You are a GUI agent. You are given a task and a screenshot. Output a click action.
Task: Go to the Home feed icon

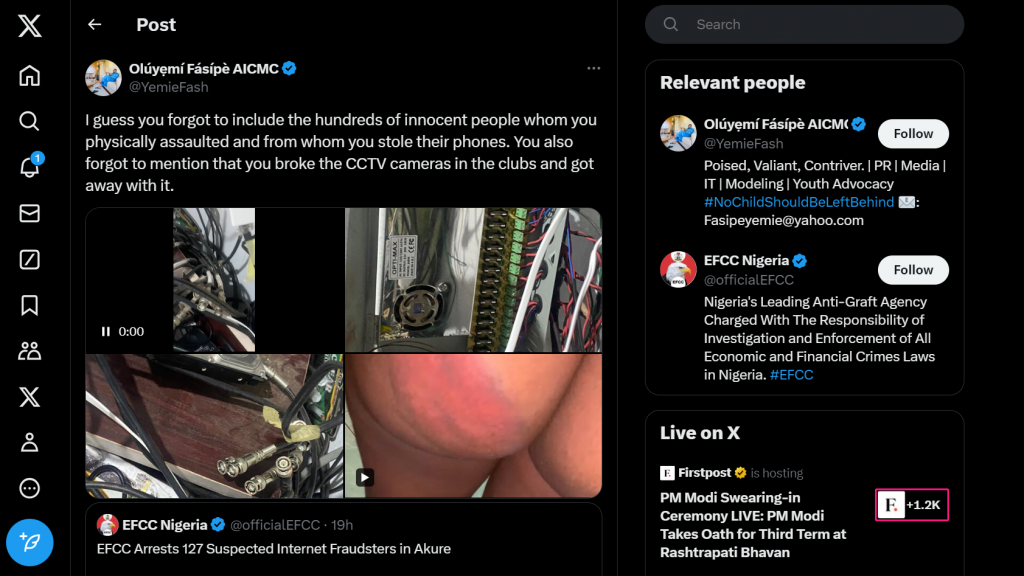(30, 75)
